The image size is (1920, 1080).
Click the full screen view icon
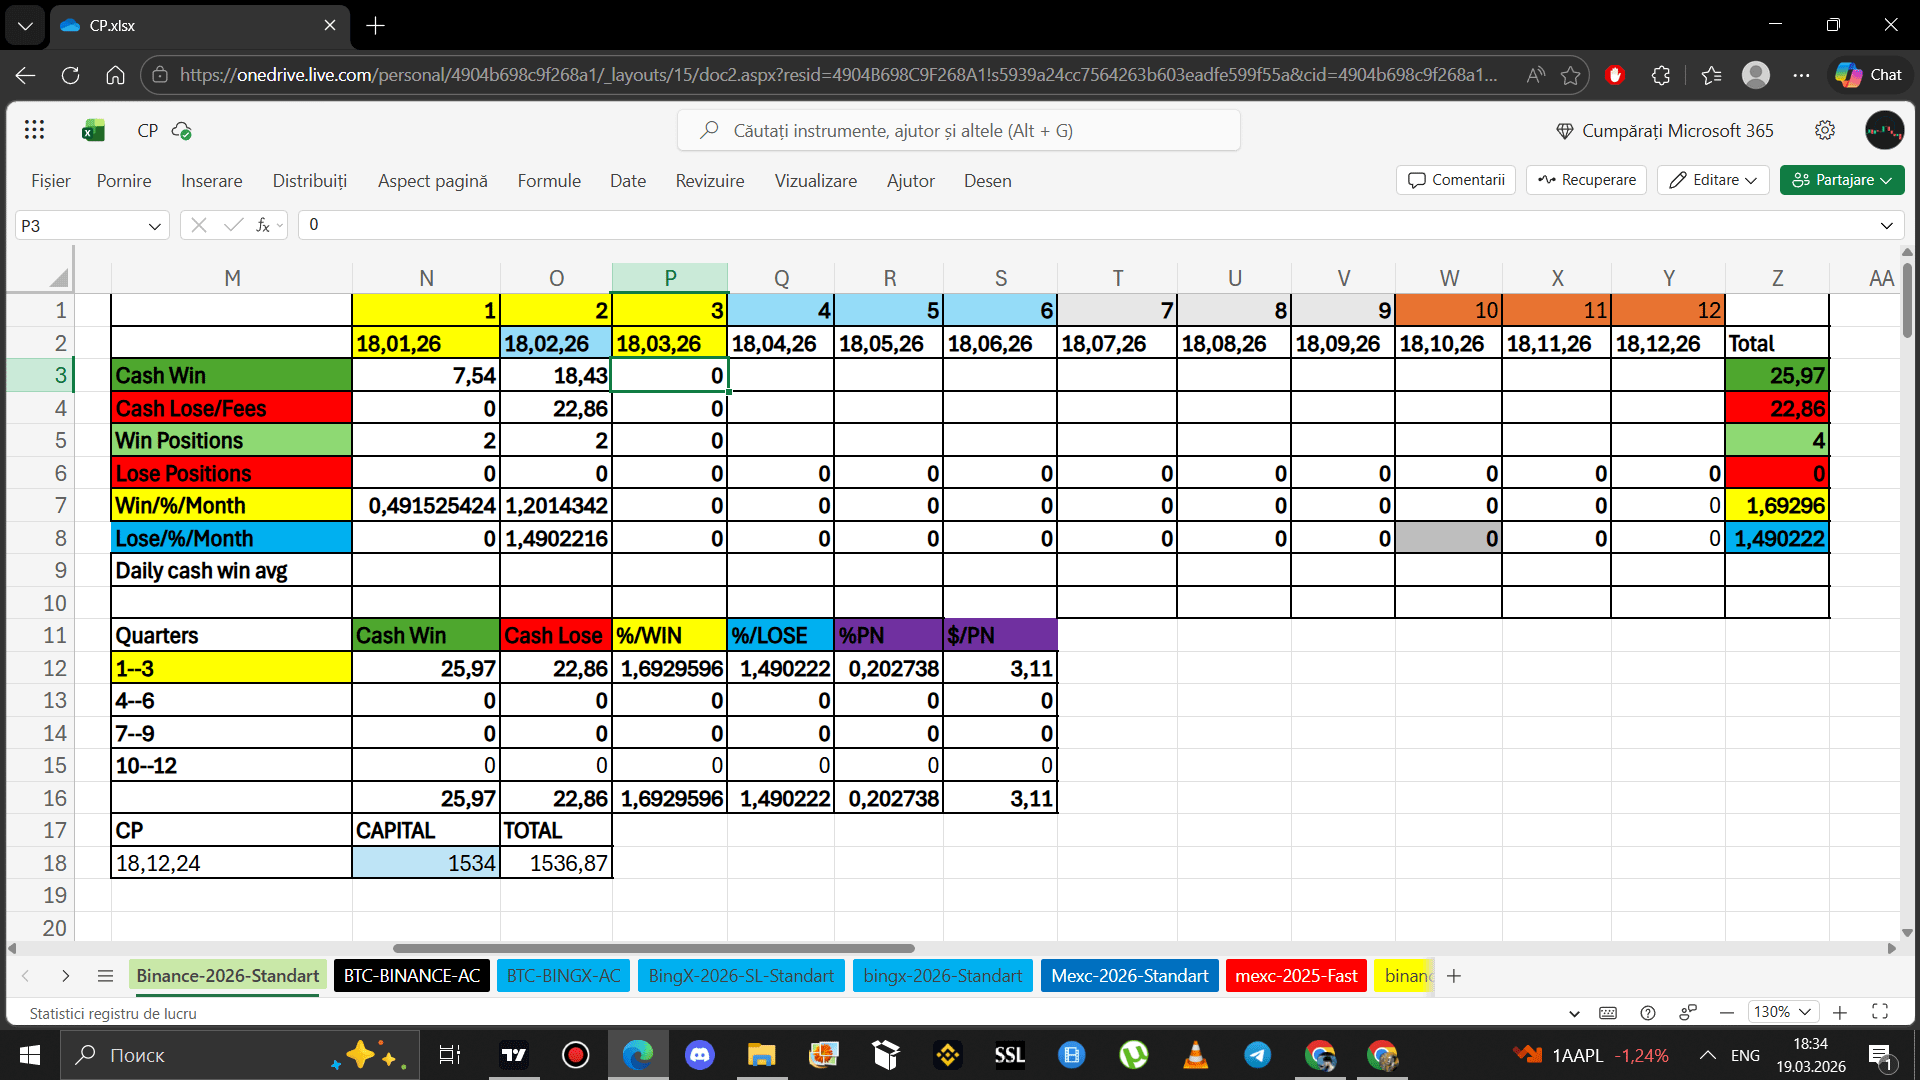[x=1880, y=1012]
